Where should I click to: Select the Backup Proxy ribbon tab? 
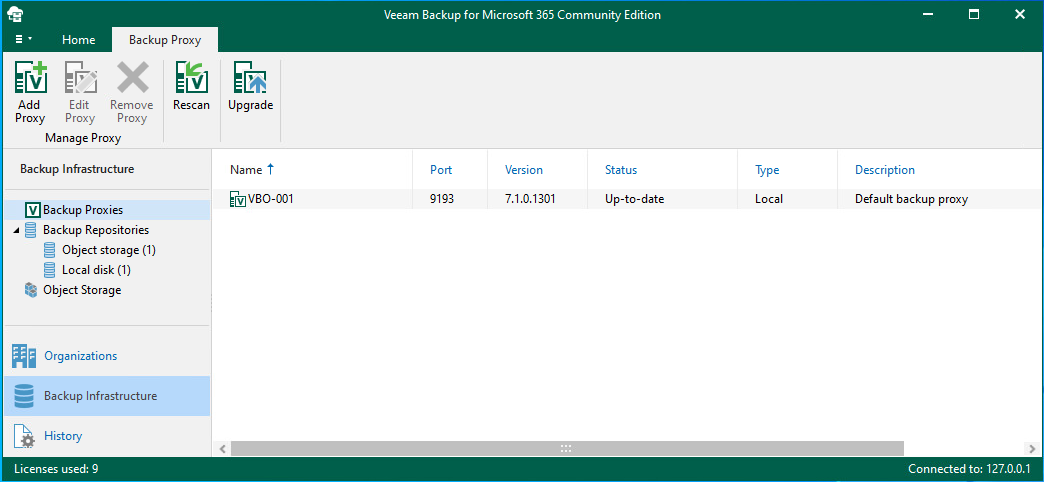click(164, 40)
